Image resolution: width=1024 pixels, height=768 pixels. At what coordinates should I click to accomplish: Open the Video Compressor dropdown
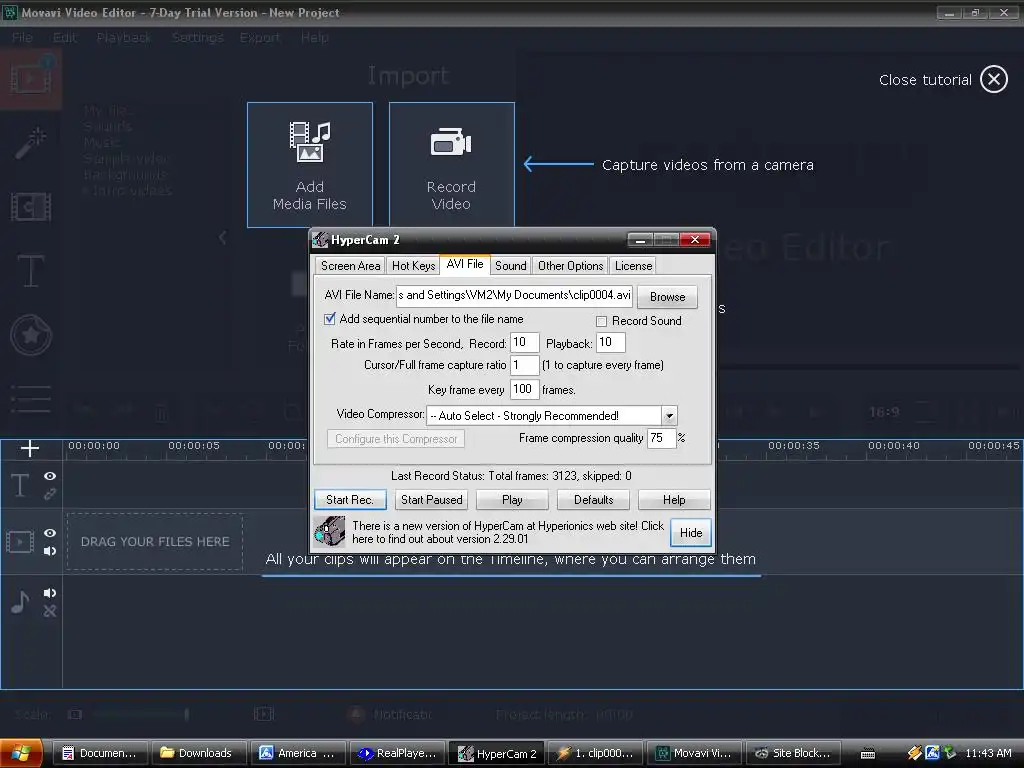click(x=669, y=415)
